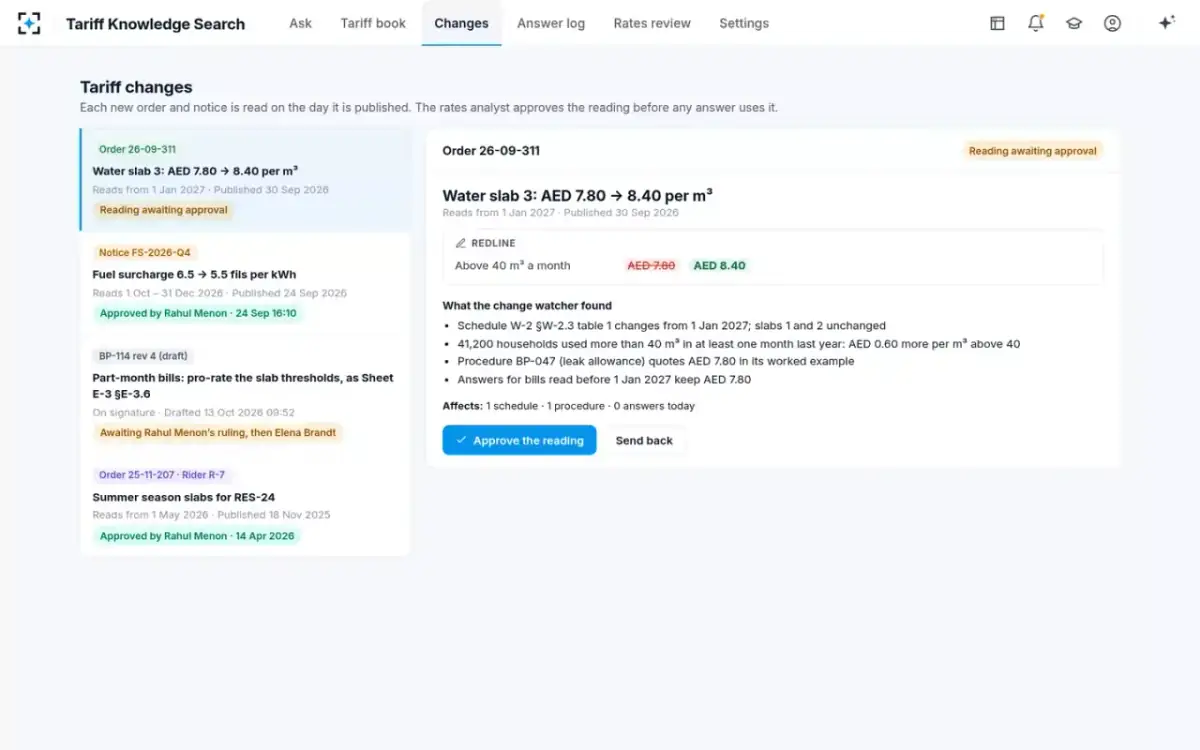The height and width of the screenshot is (750, 1200).
Task: Select Water slab 3 change in list
Action: point(245,180)
